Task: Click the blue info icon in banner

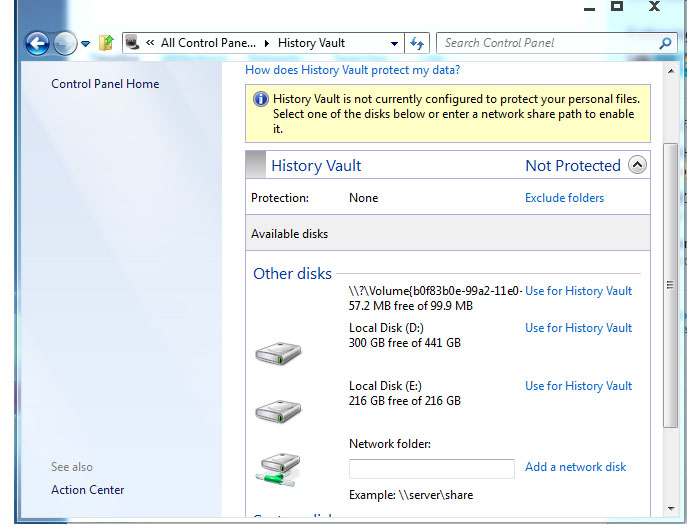Action: (x=260, y=99)
